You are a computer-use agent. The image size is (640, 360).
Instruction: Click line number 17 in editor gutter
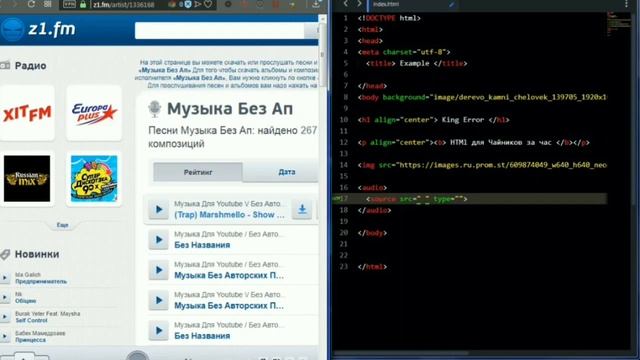344,199
